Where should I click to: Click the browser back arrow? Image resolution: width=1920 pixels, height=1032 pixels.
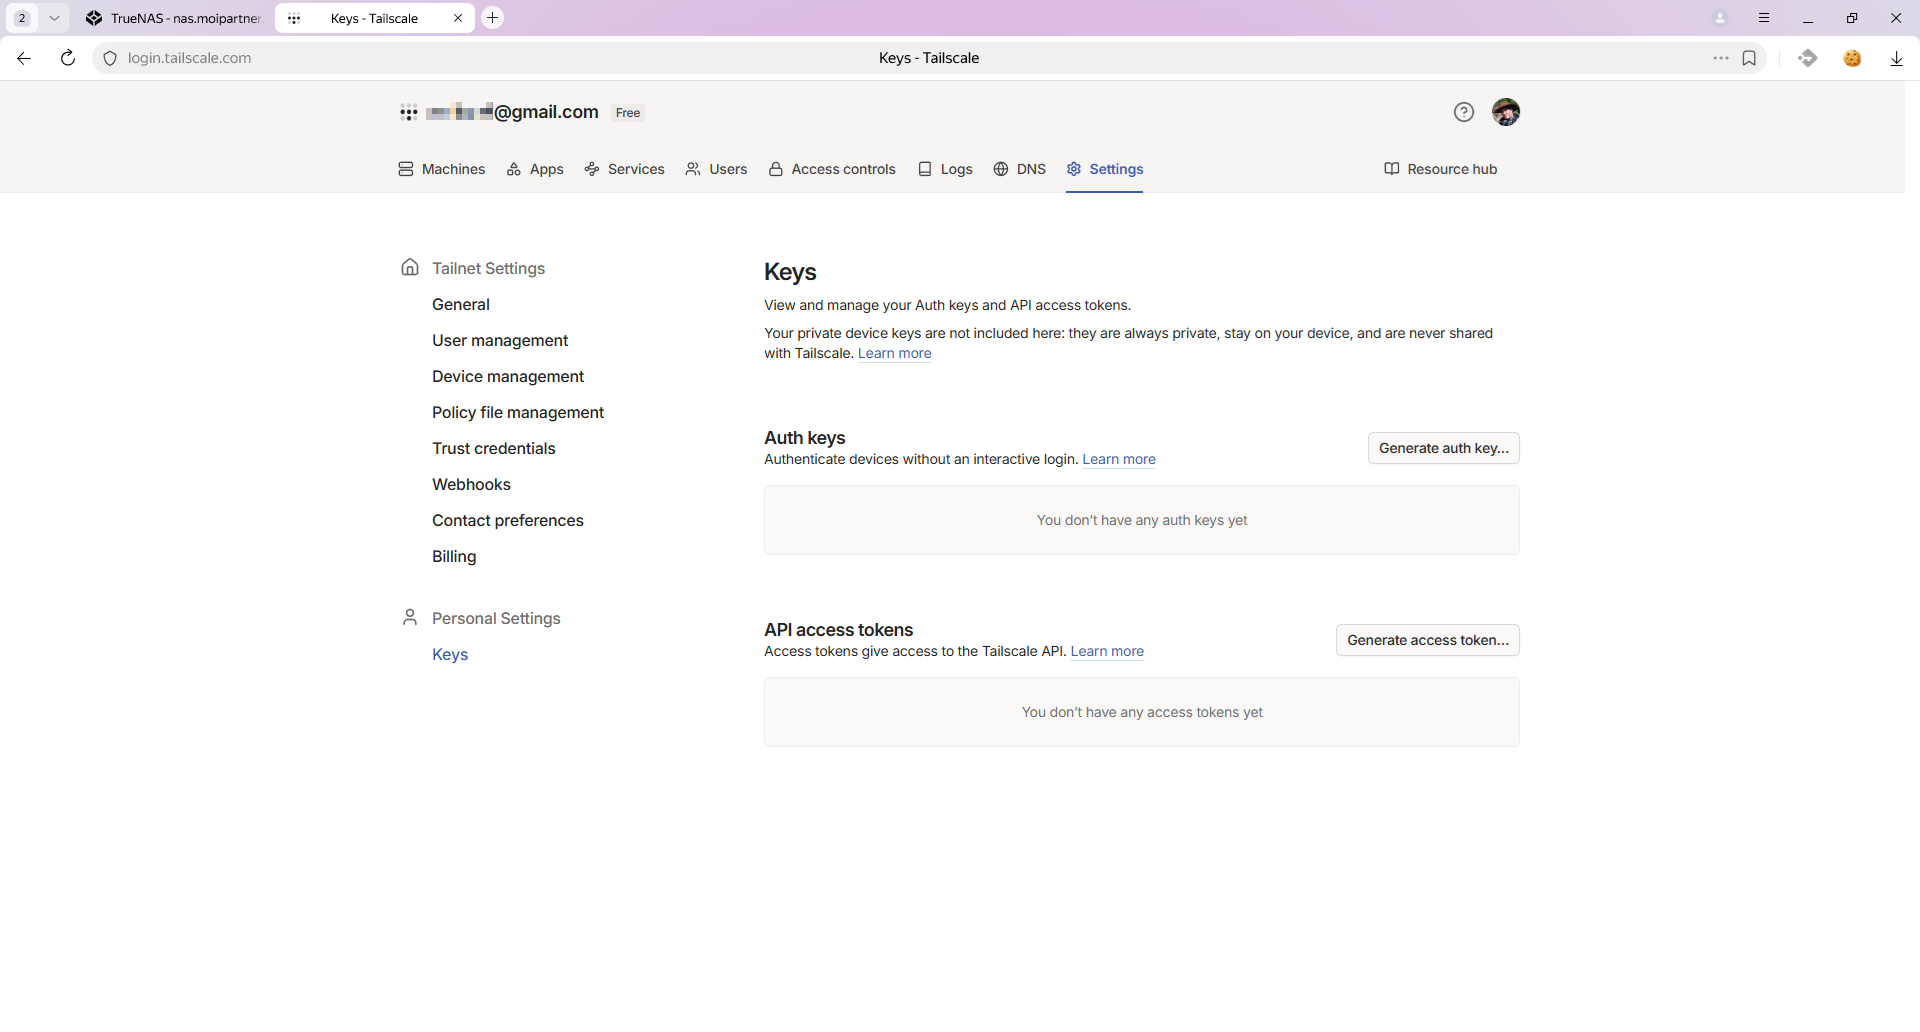click(24, 58)
